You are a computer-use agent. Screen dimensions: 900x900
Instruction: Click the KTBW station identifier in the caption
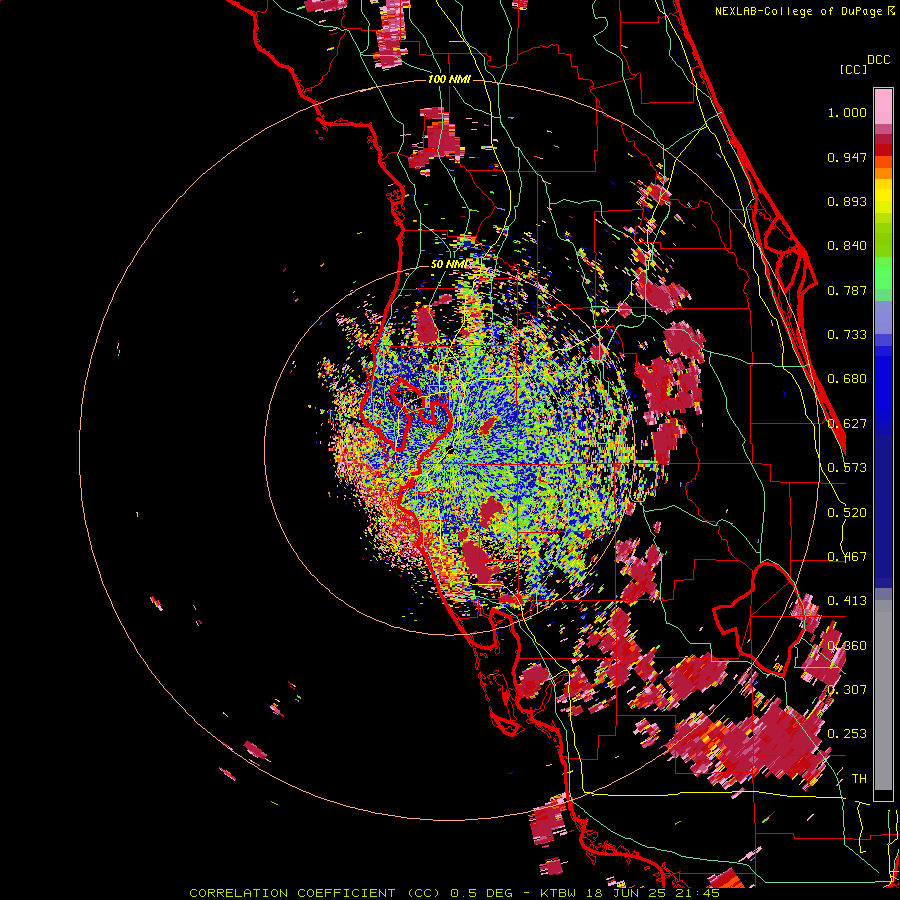[560, 893]
